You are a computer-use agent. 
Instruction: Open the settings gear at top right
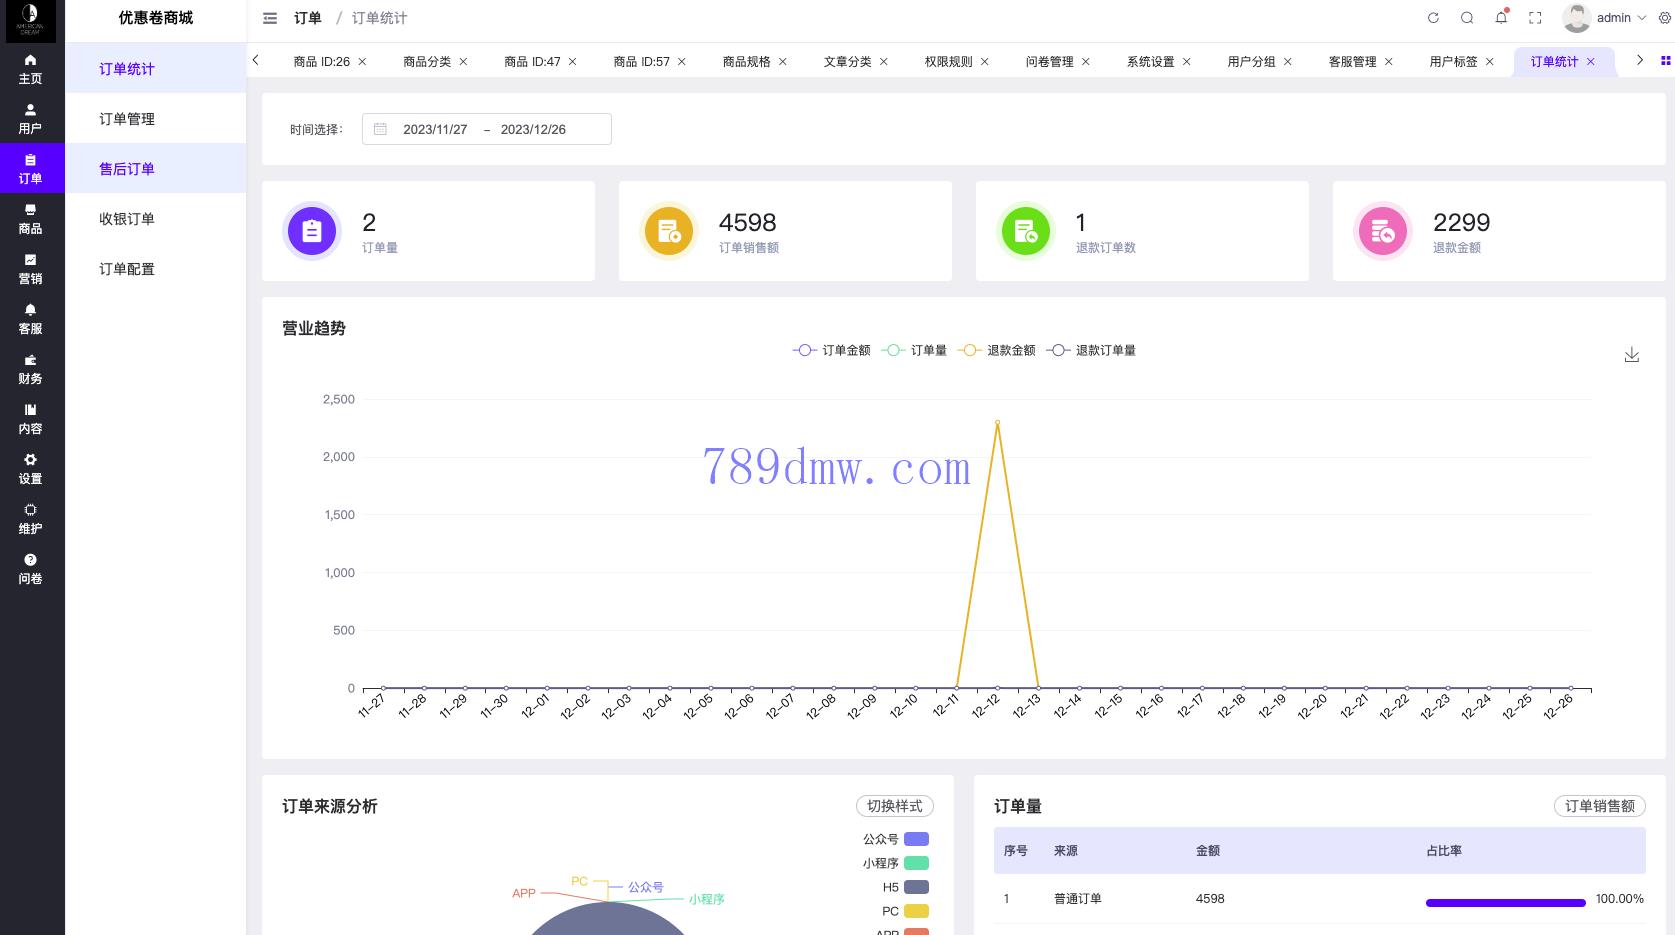coord(1664,18)
